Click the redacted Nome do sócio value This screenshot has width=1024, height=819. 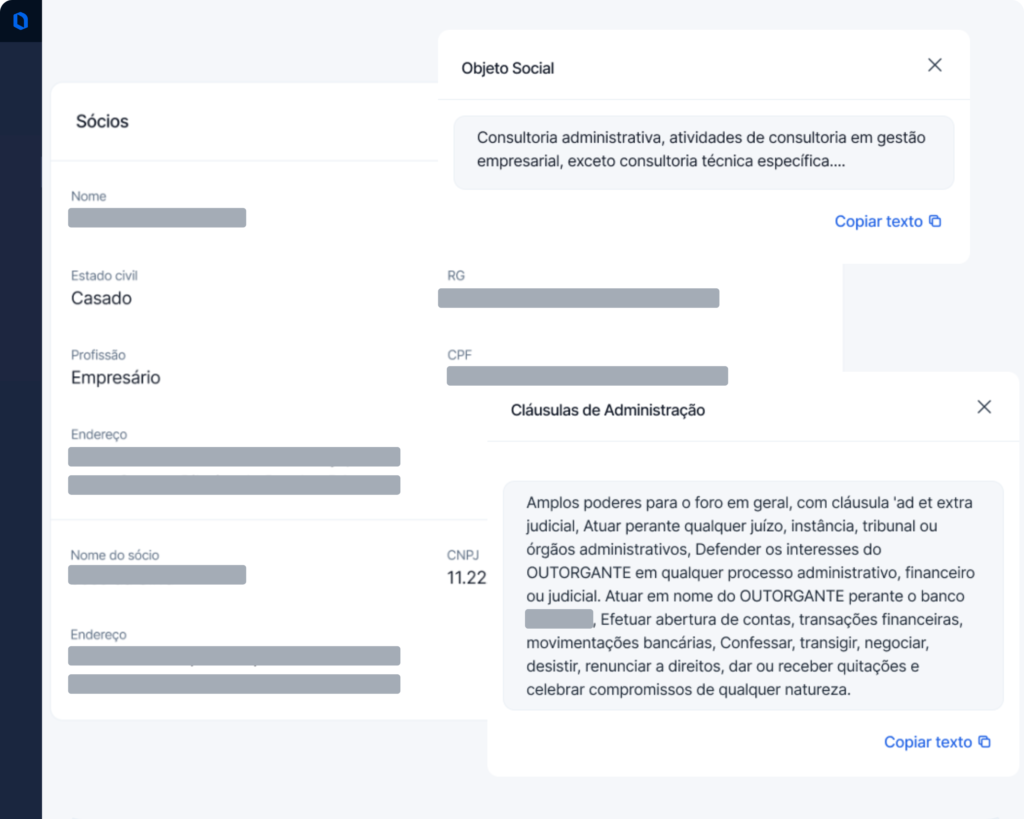tap(157, 575)
